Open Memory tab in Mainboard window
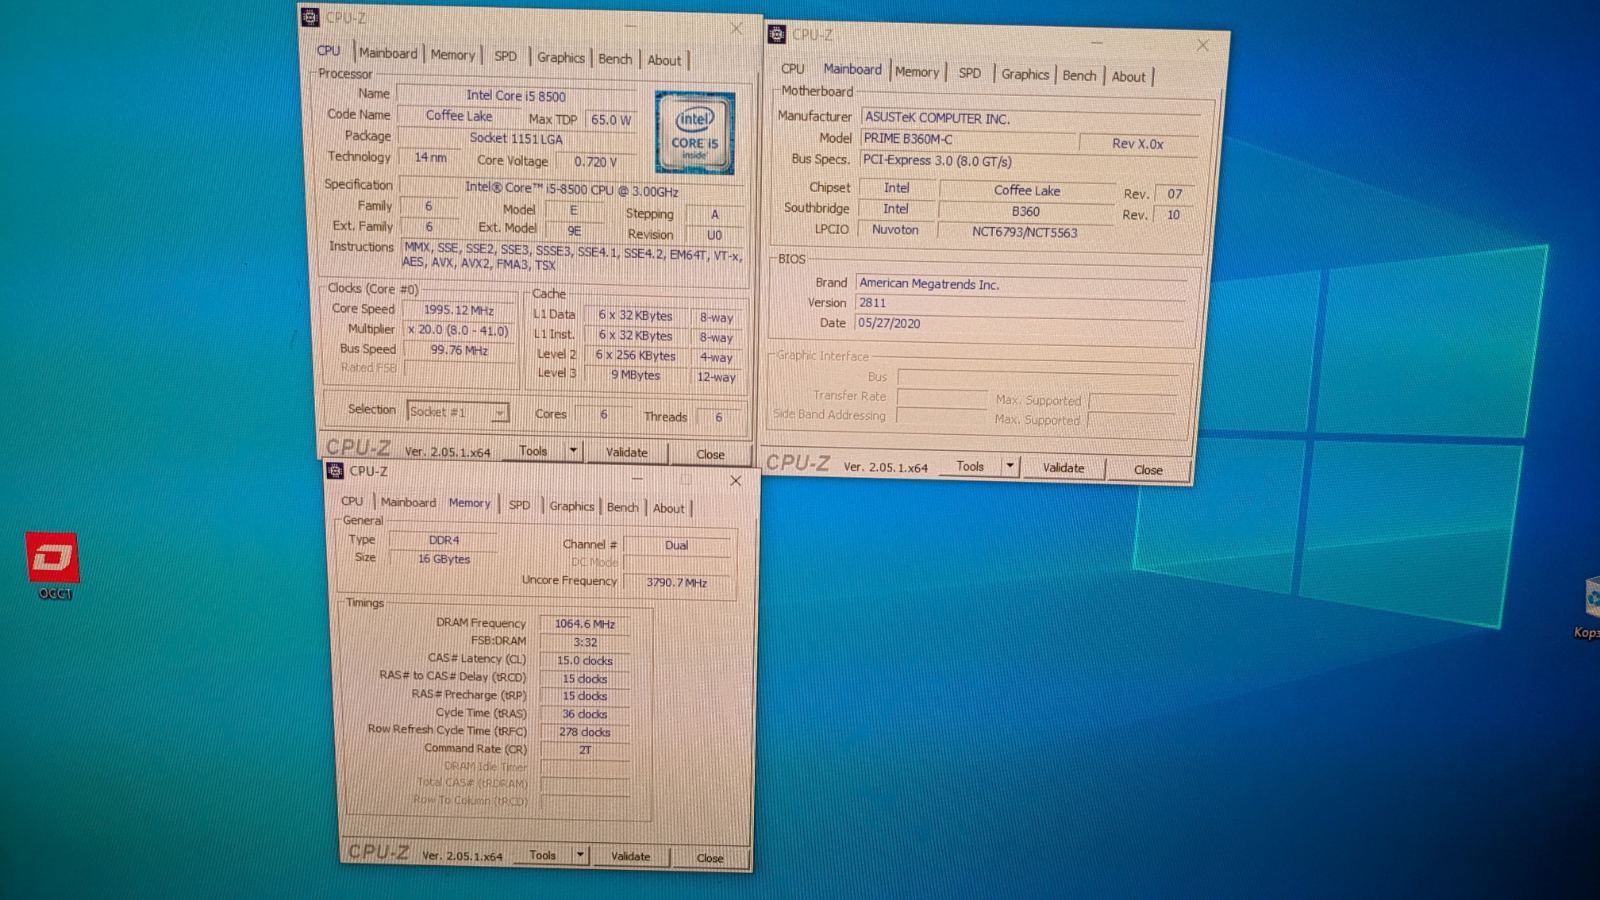This screenshot has width=1600, height=900. [x=917, y=72]
